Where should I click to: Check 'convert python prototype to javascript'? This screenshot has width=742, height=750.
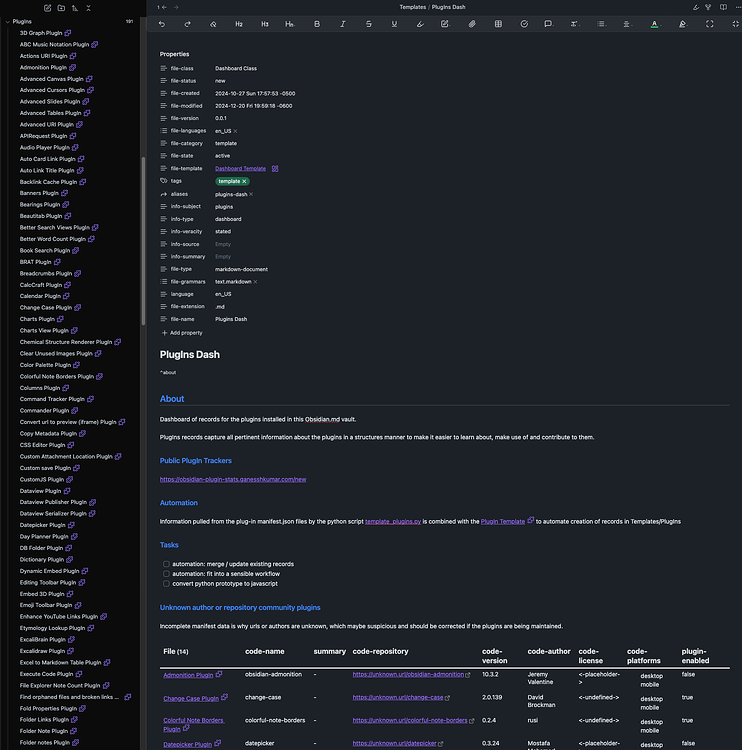click(x=166, y=584)
